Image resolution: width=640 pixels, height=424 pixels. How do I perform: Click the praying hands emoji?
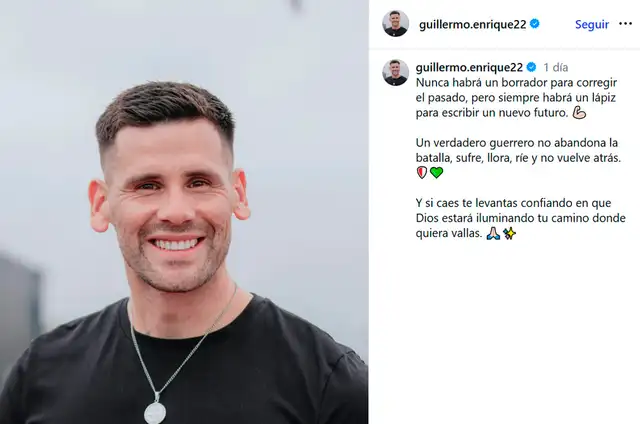[493, 233]
